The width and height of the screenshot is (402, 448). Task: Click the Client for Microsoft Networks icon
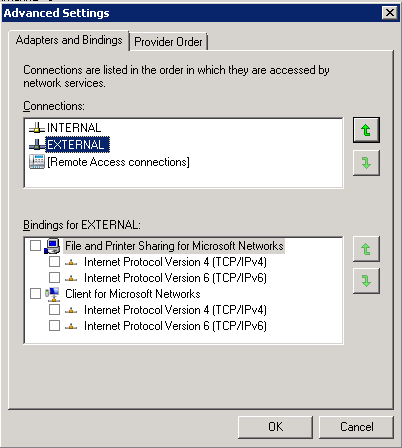pyautogui.click(x=52, y=294)
